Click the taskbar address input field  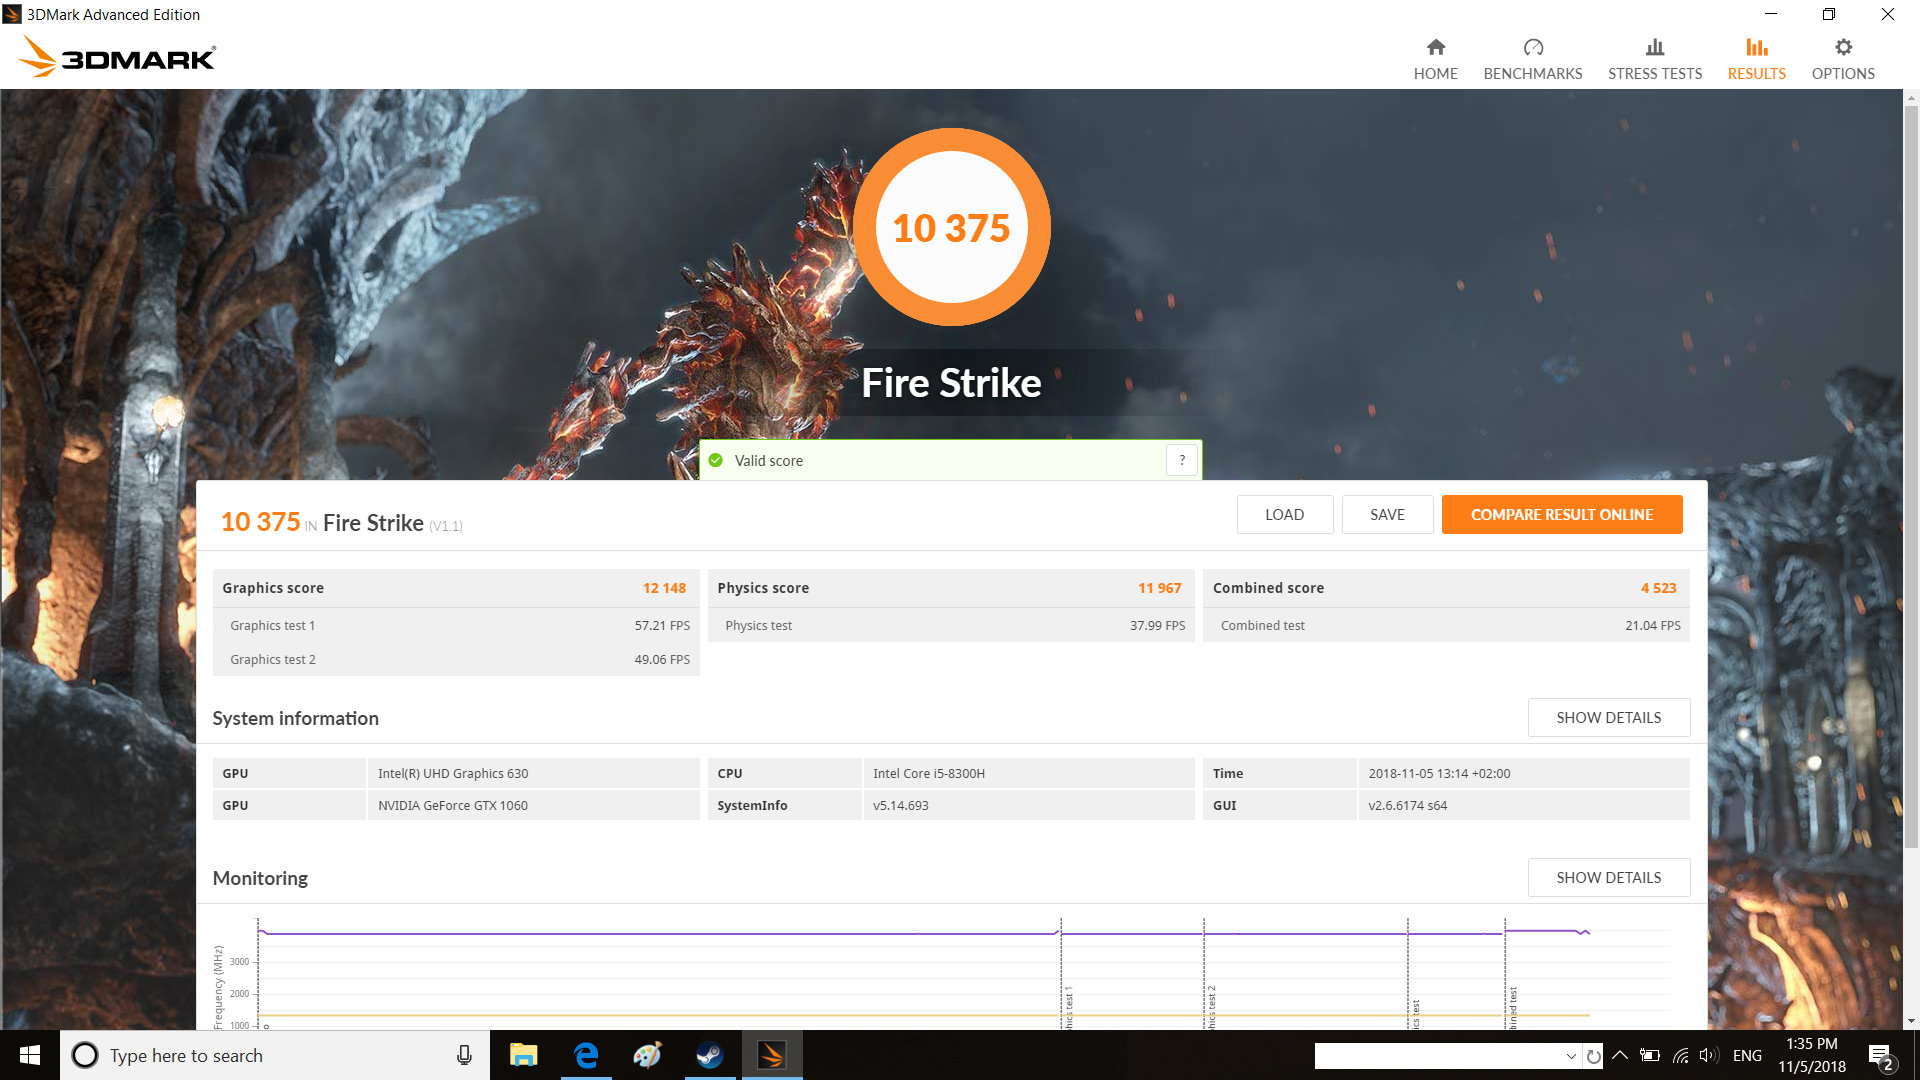[1438, 1056]
